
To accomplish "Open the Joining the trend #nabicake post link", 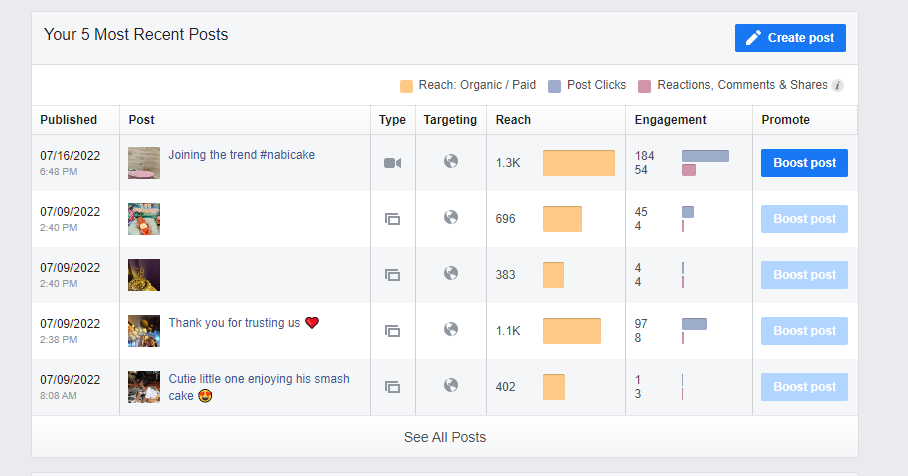I will click(x=241, y=155).
